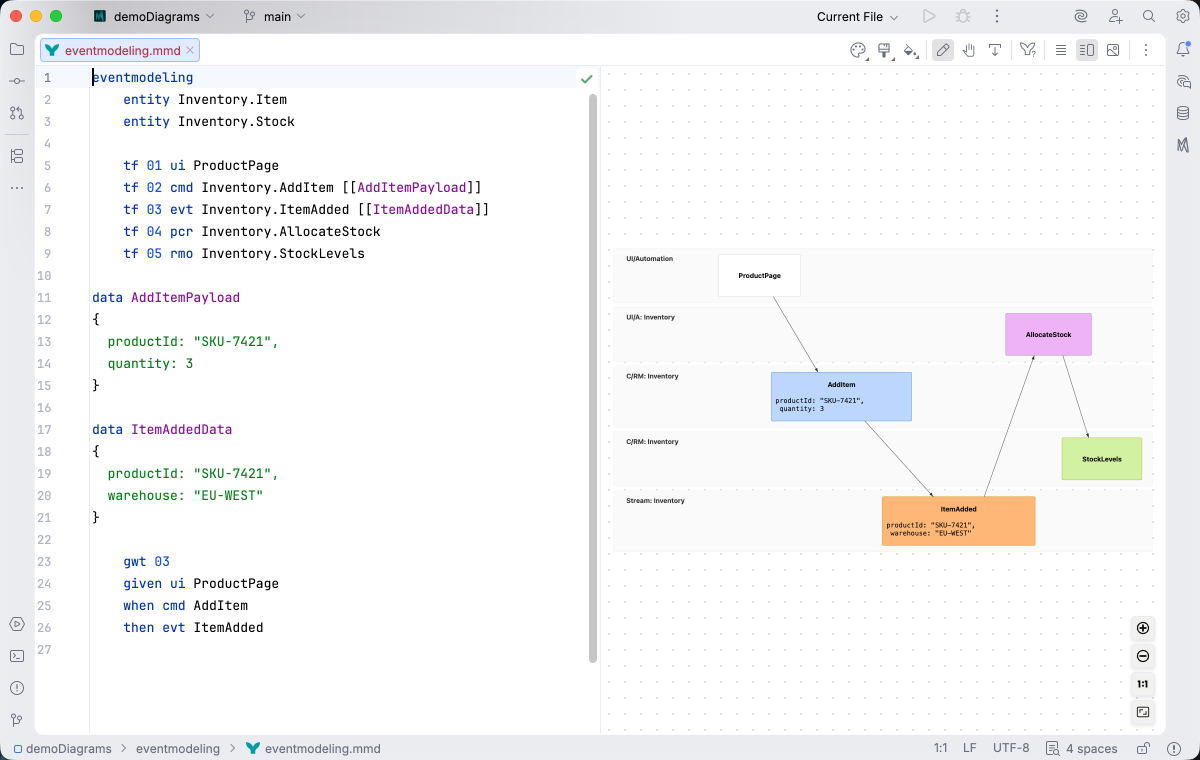Viewport: 1200px width, 760px height.
Task: Open the diagram theme palette menu
Action: 858,50
